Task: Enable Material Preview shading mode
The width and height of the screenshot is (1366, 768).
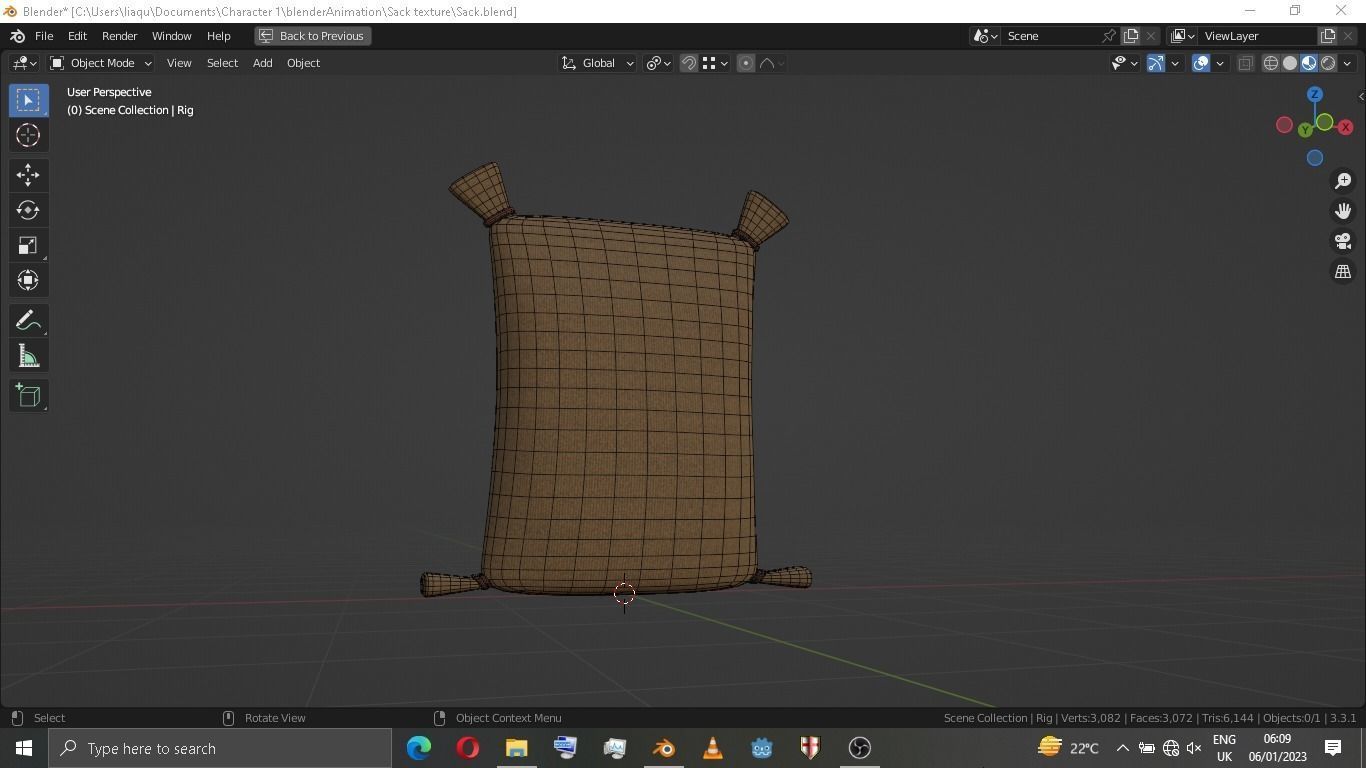Action: coord(1308,63)
